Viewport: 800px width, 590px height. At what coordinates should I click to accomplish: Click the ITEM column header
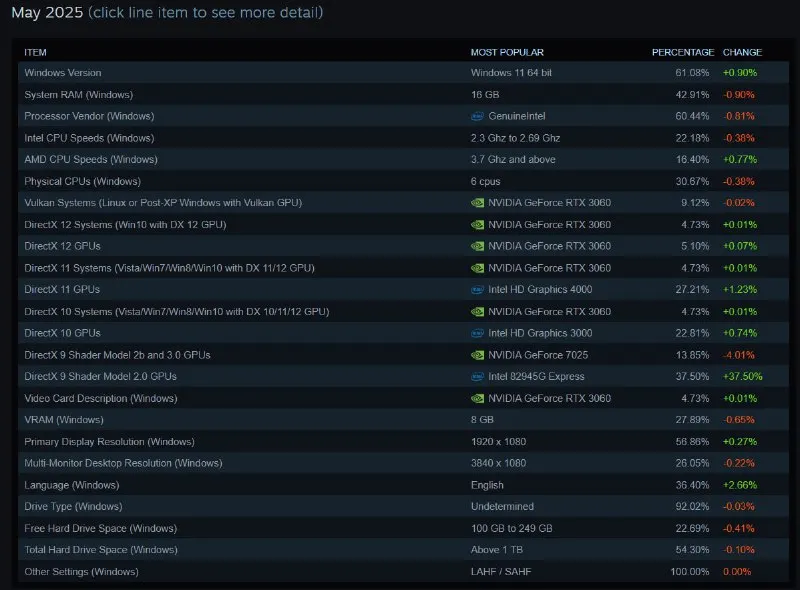coord(35,53)
